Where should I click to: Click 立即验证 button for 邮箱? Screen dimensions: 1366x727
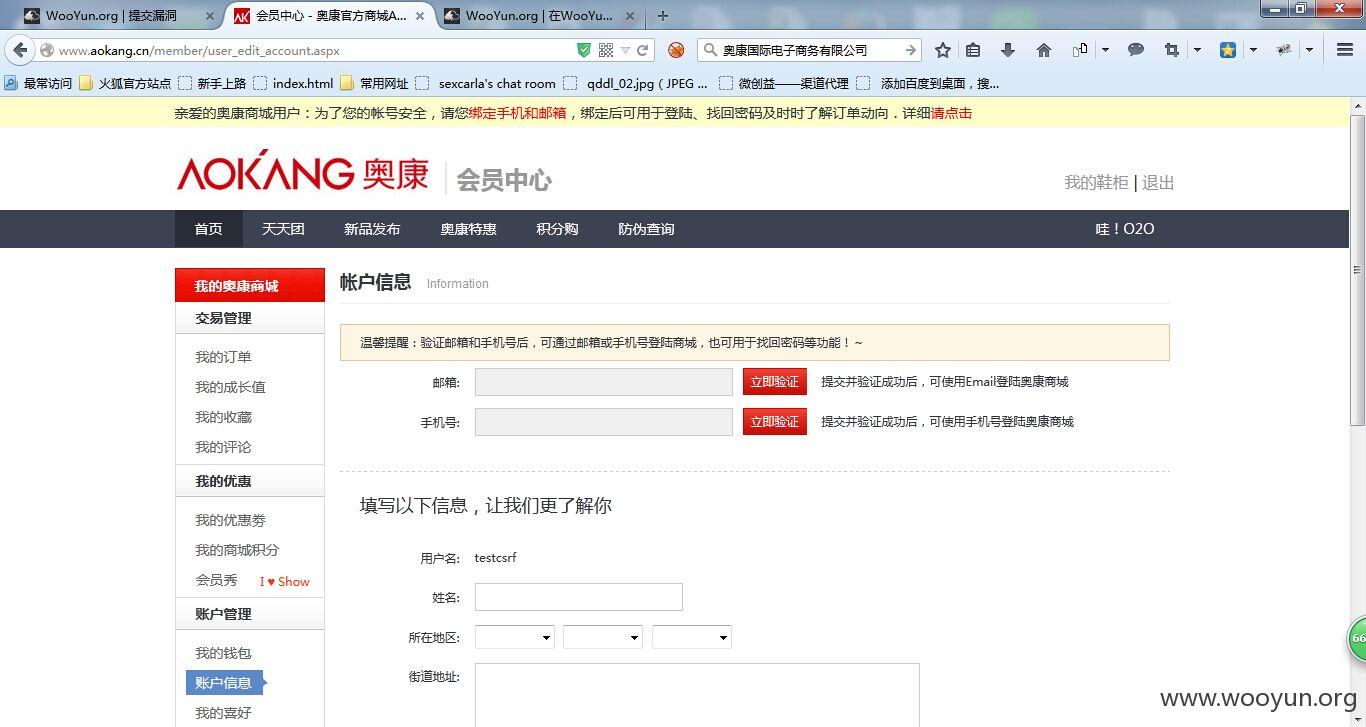[x=774, y=382]
